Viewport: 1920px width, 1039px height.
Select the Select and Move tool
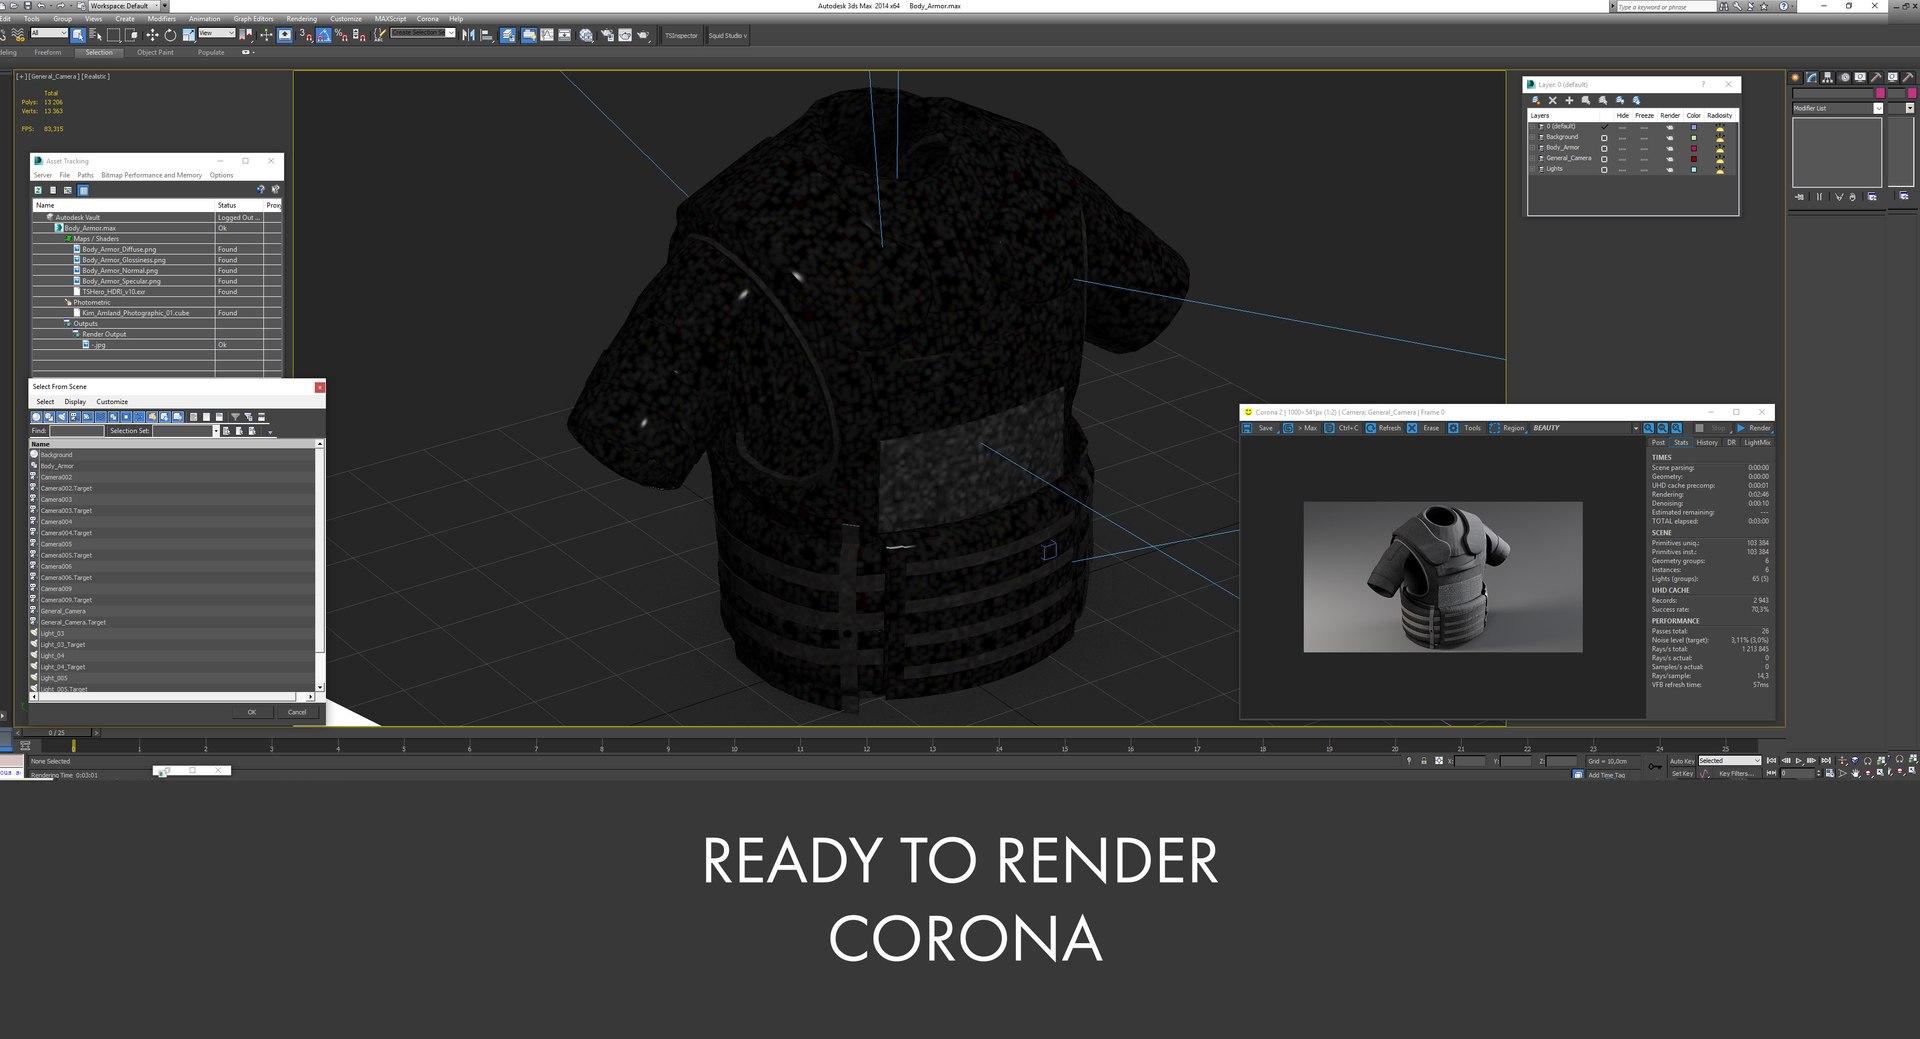tap(152, 35)
